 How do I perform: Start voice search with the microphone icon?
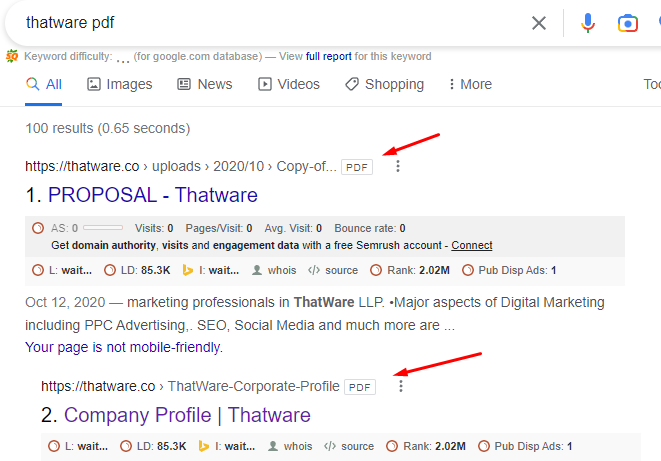point(588,23)
